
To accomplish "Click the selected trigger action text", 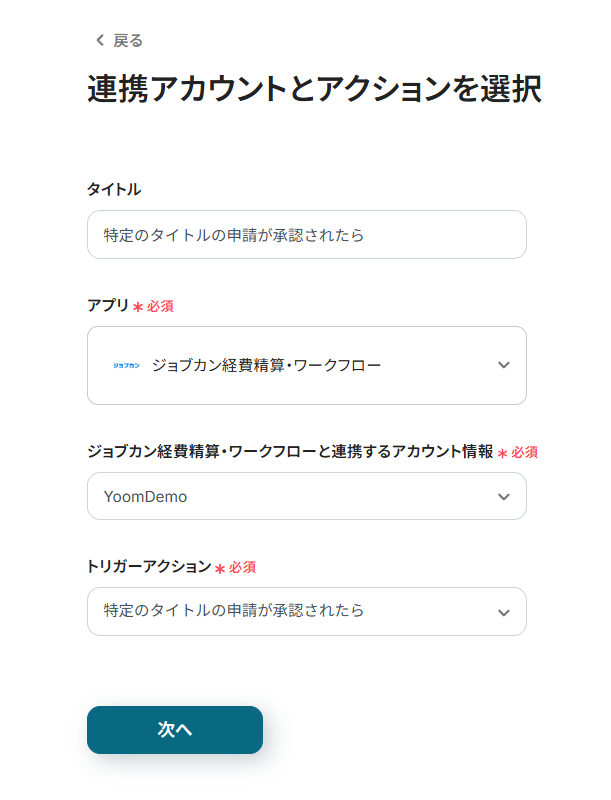I will pyautogui.click(x=234, y=611).
